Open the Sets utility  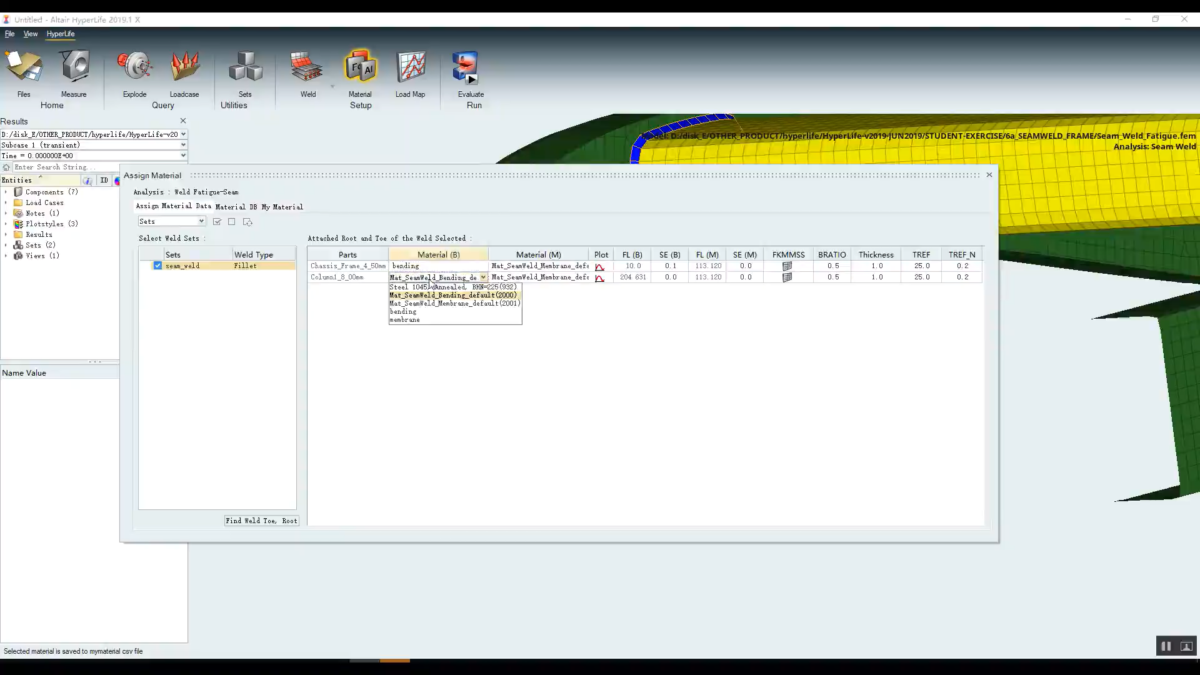[x=245, y=74]
